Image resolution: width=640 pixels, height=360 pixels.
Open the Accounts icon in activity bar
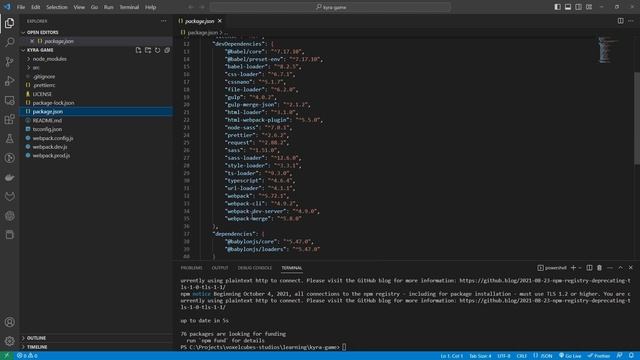9,322
